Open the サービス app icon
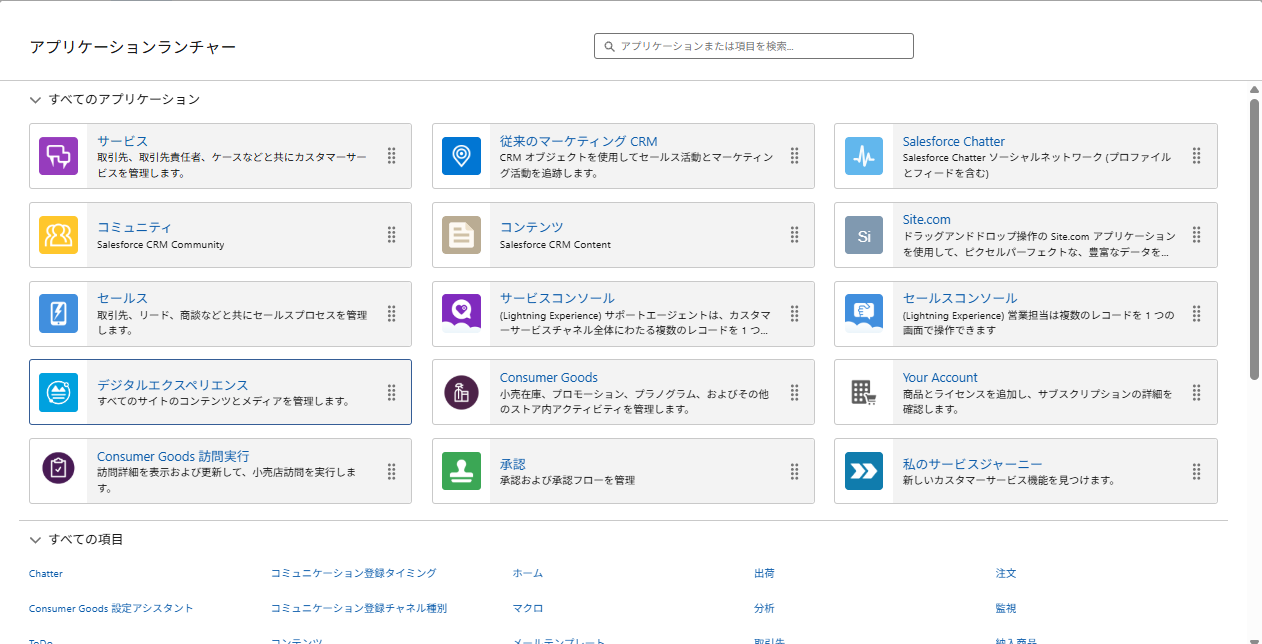This screenshot has height=644, width=1262. [x=58, y=156]
